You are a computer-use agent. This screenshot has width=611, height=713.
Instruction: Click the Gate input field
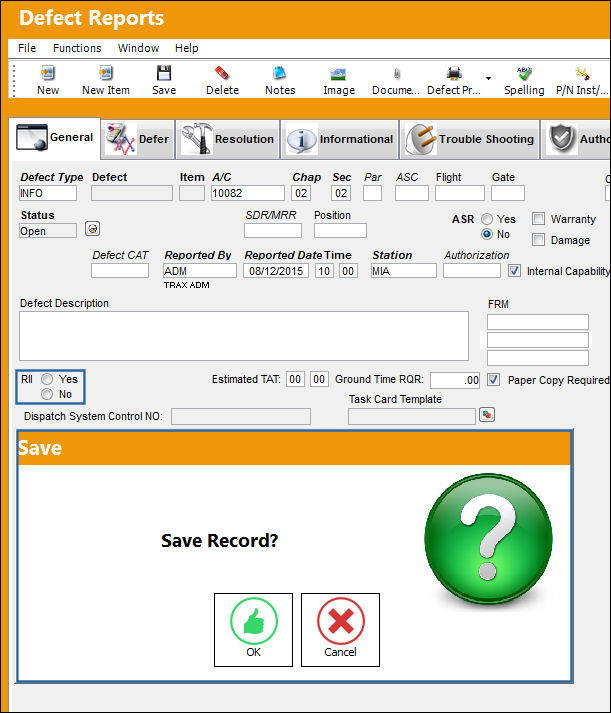click(x=508, y=193)
